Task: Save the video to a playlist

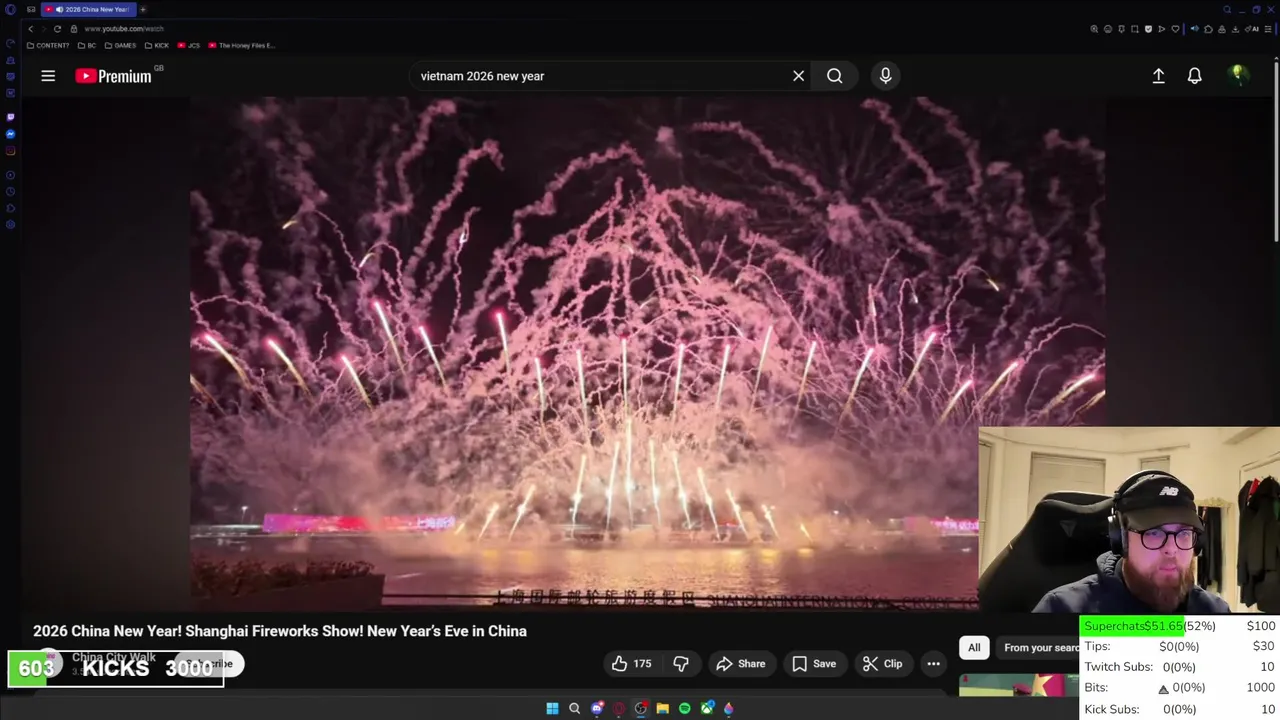Action: (814, 664)
